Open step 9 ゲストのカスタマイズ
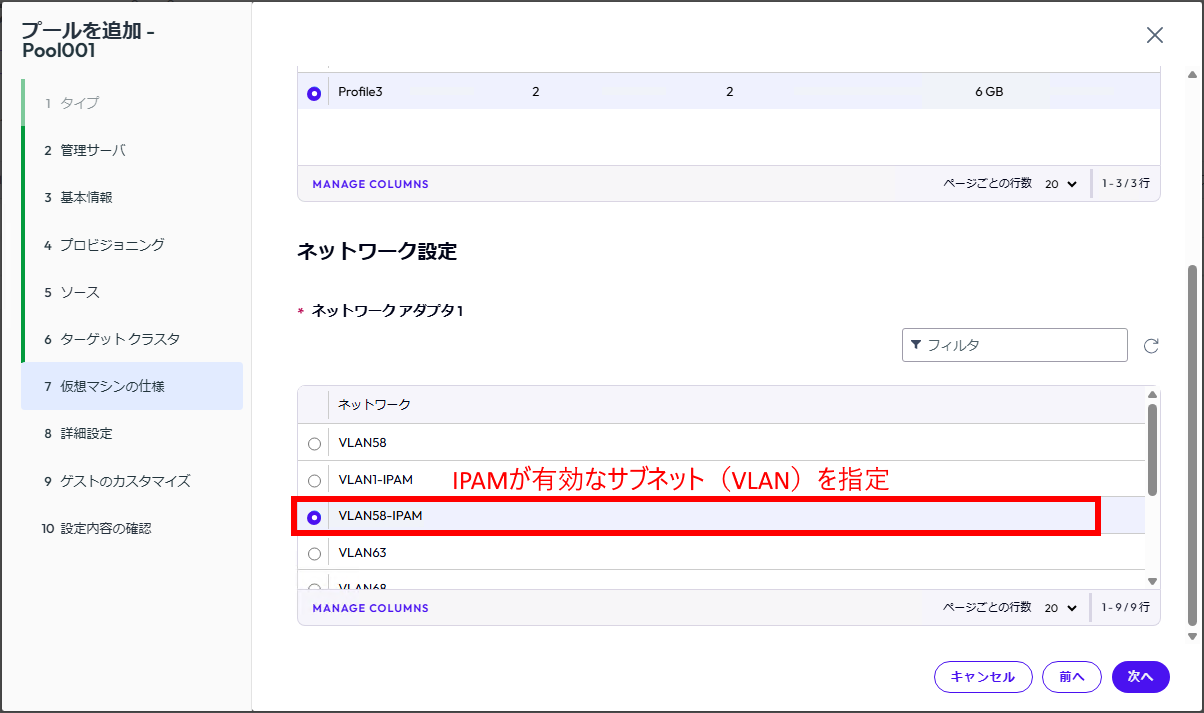The height and width of the screenshot is (713, 1204). (124, 481)
